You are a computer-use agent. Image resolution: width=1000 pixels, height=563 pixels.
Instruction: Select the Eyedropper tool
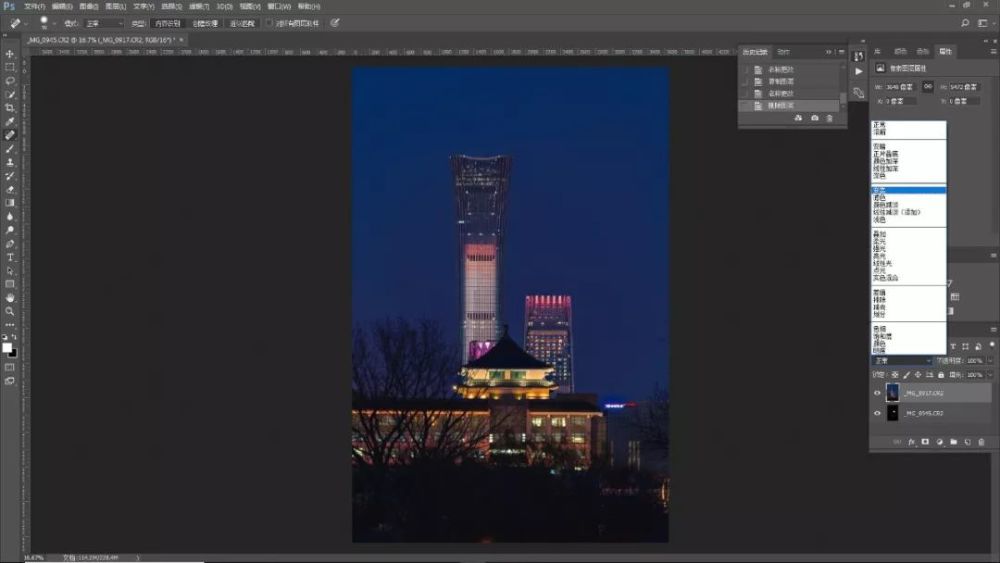(10, 121)
